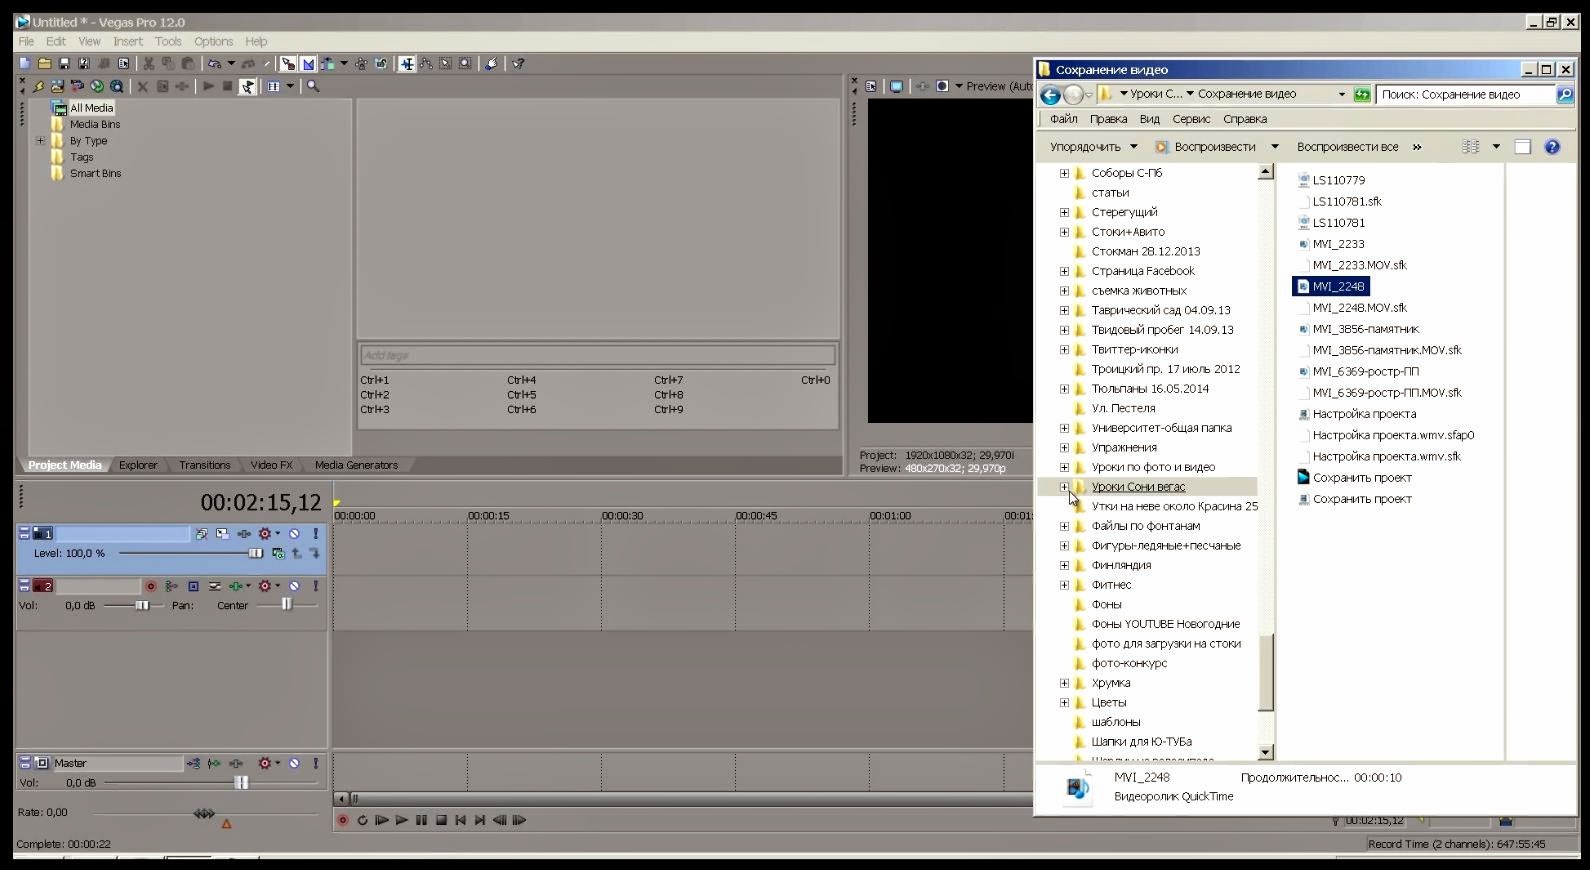Click the Explorer help question mark icon

click(1552, 147)
